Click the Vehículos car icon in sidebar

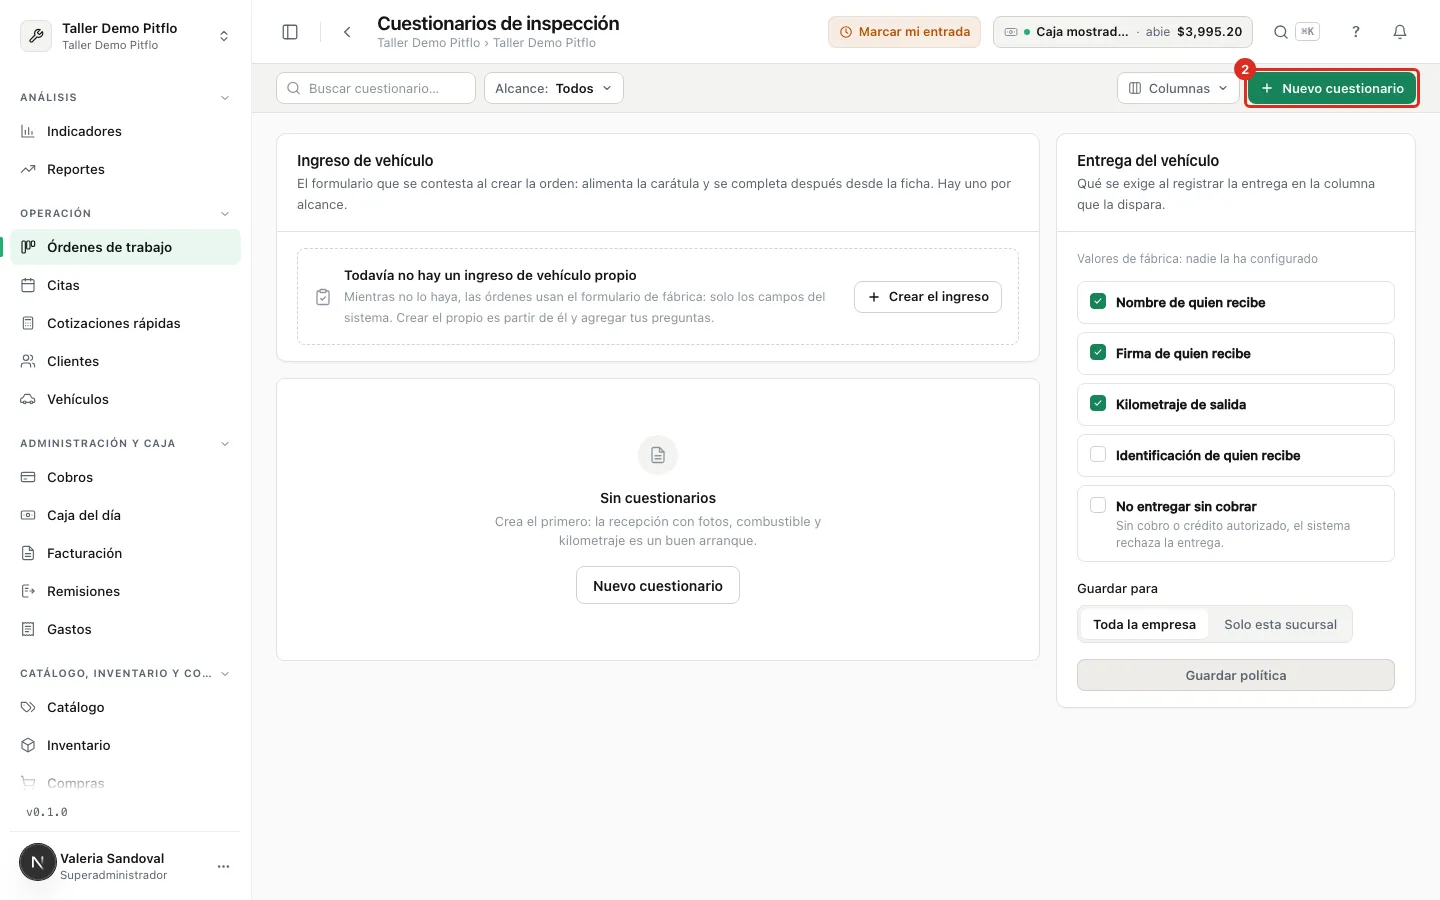tap(28, 399)
